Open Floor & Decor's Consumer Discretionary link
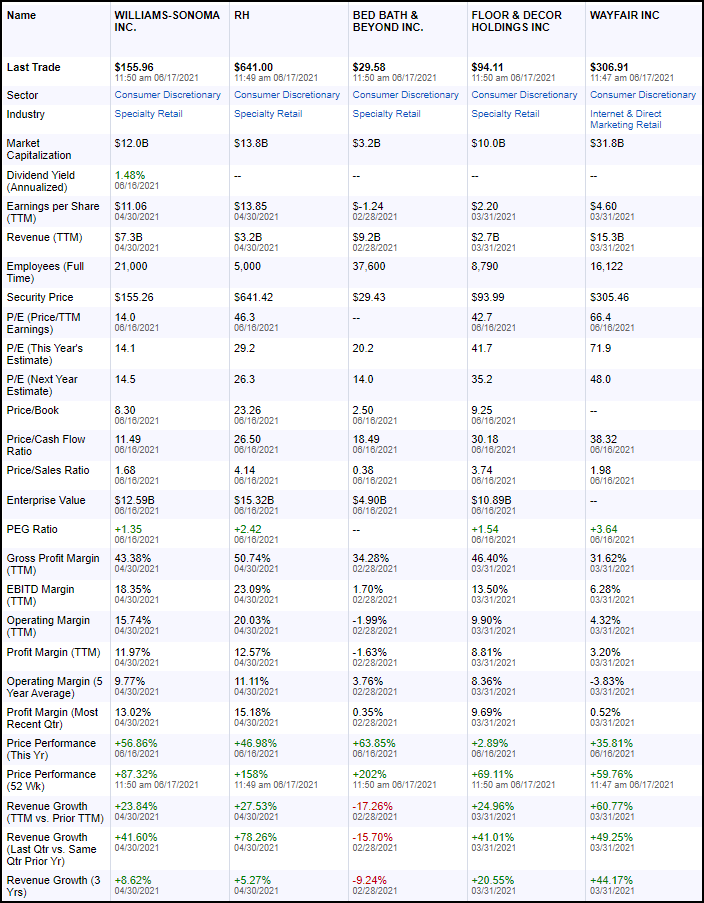This screenshot has width=704, height=903. click(x=524, y=95)
